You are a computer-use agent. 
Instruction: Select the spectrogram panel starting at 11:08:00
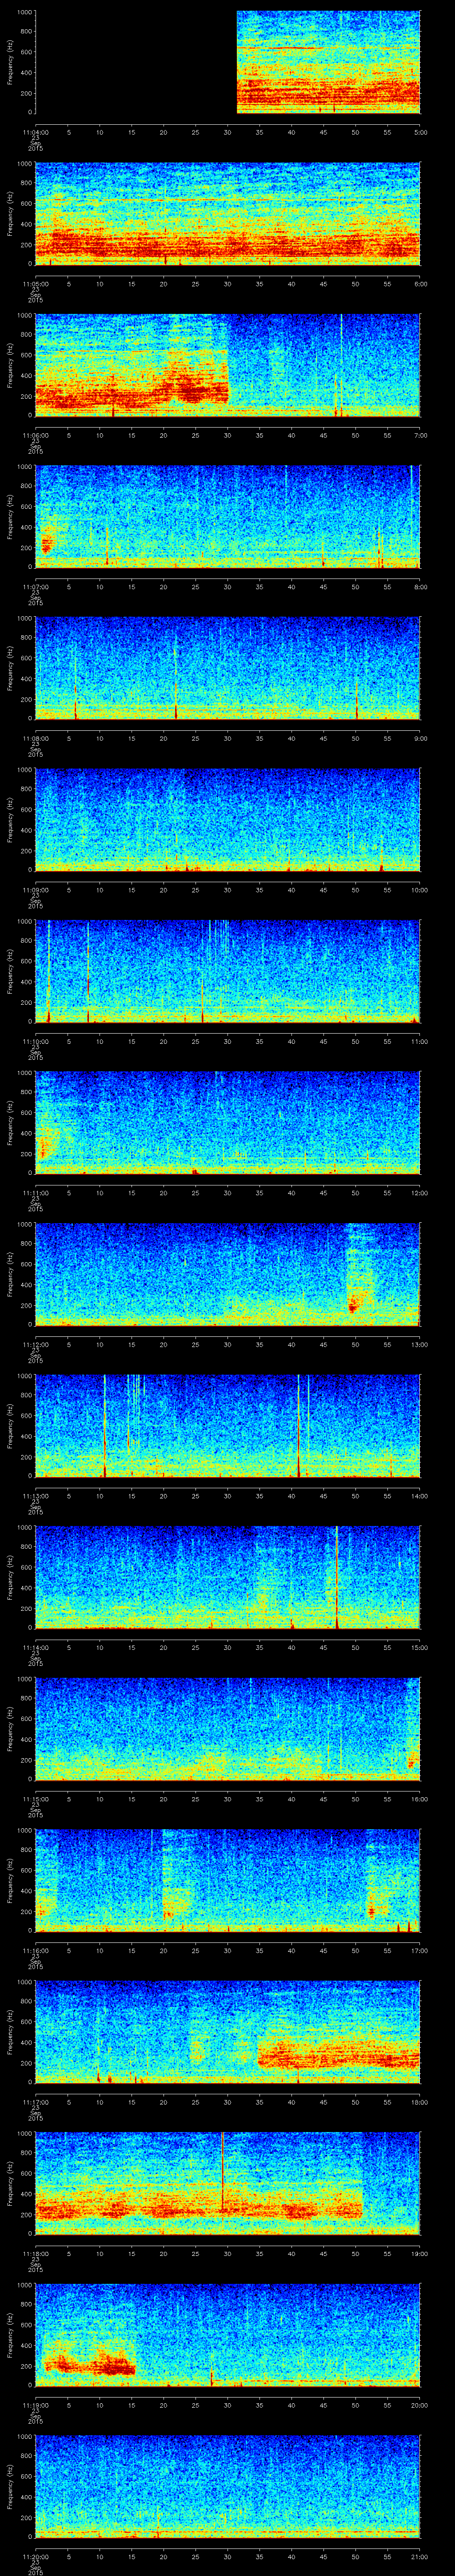[227, 668]
